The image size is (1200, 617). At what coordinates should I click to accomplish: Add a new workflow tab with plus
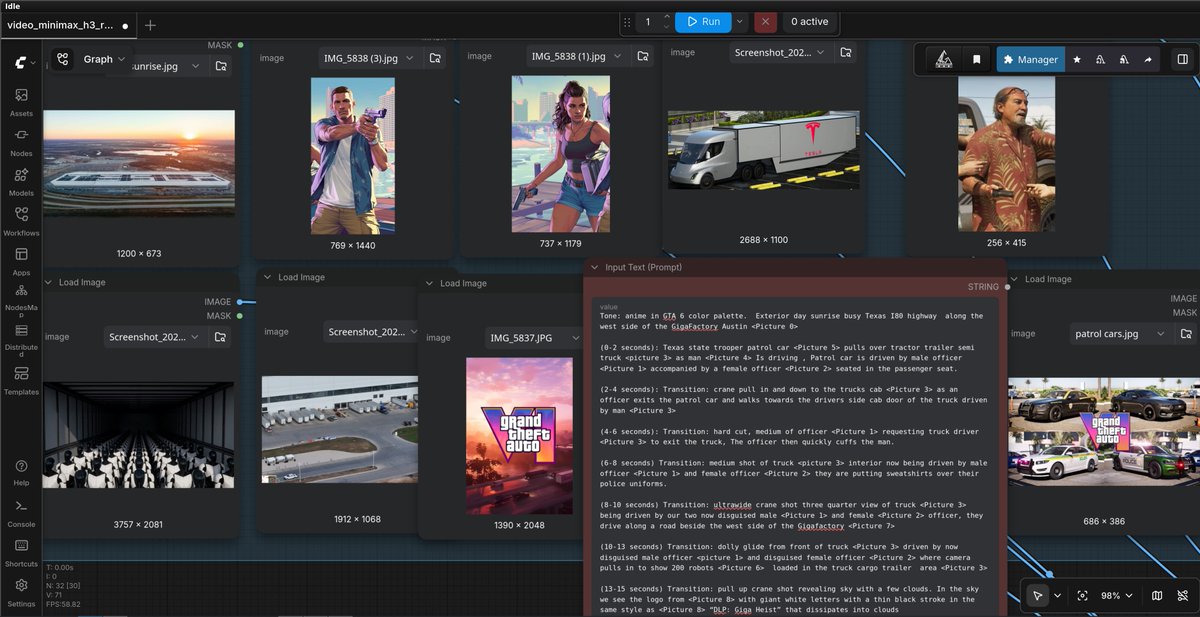tap(150, 24)
